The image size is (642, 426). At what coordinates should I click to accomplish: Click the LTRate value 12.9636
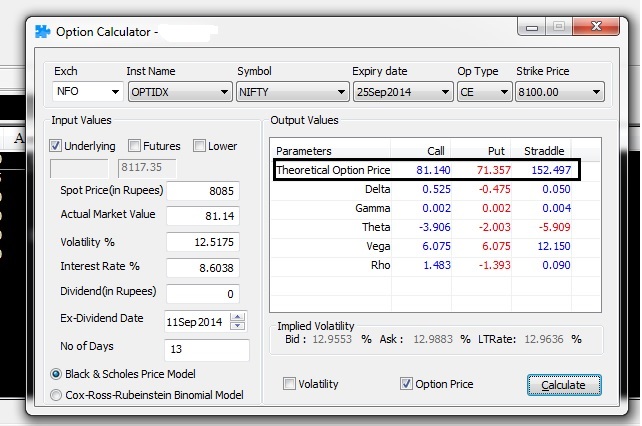(544, 339)
